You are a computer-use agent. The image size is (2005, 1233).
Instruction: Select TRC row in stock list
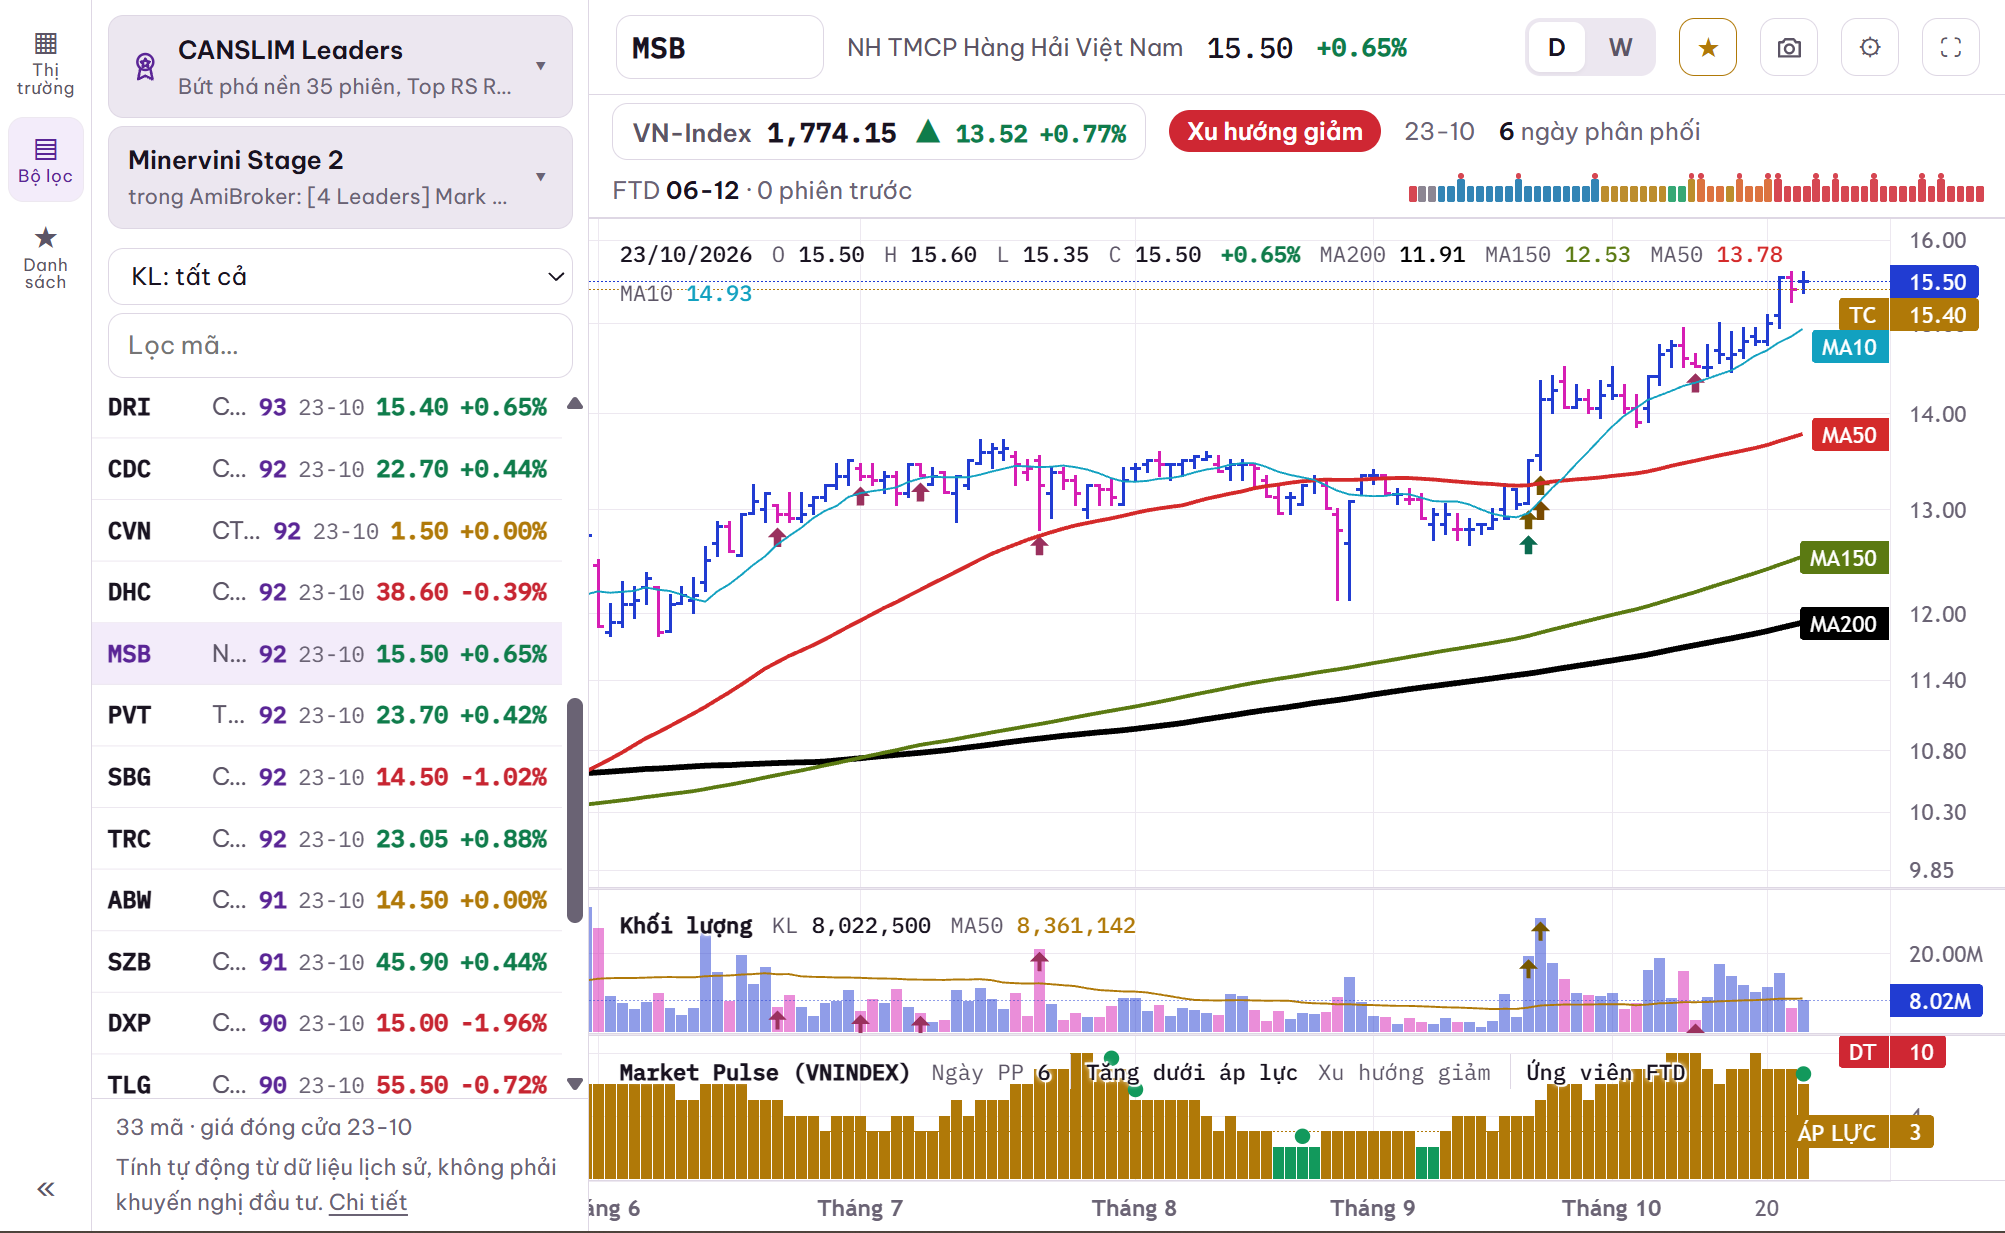pos(327,839)
